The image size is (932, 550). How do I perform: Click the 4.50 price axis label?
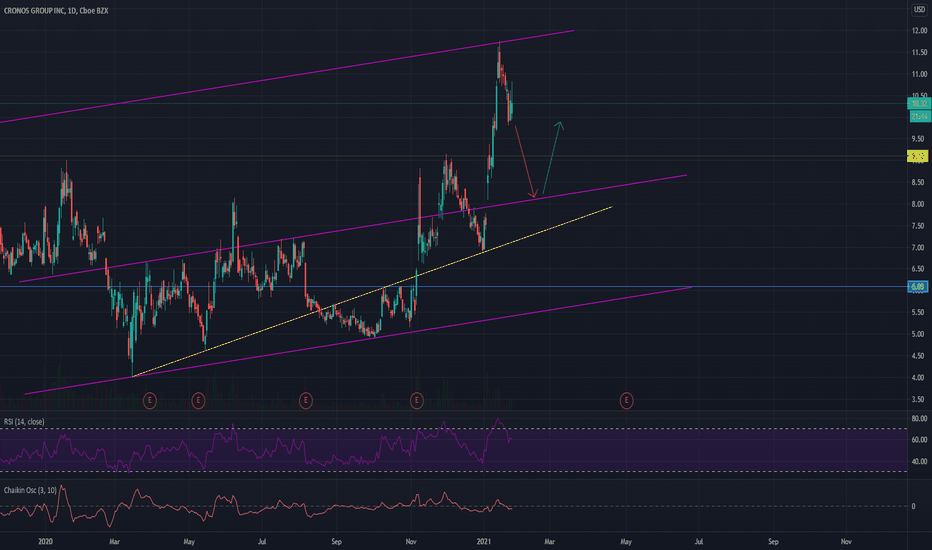pos(919,356)
